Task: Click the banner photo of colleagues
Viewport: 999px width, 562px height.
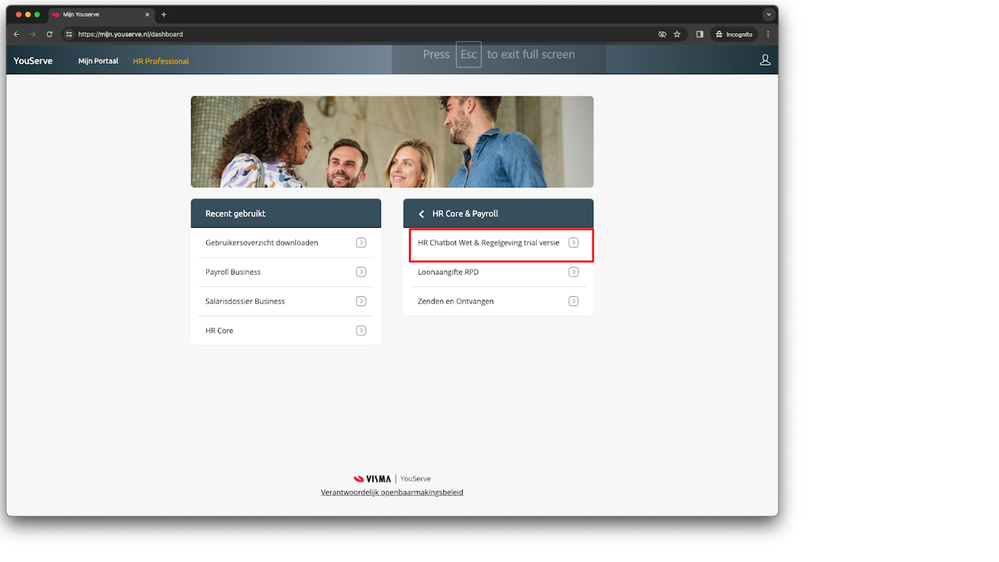Action: 392,141
